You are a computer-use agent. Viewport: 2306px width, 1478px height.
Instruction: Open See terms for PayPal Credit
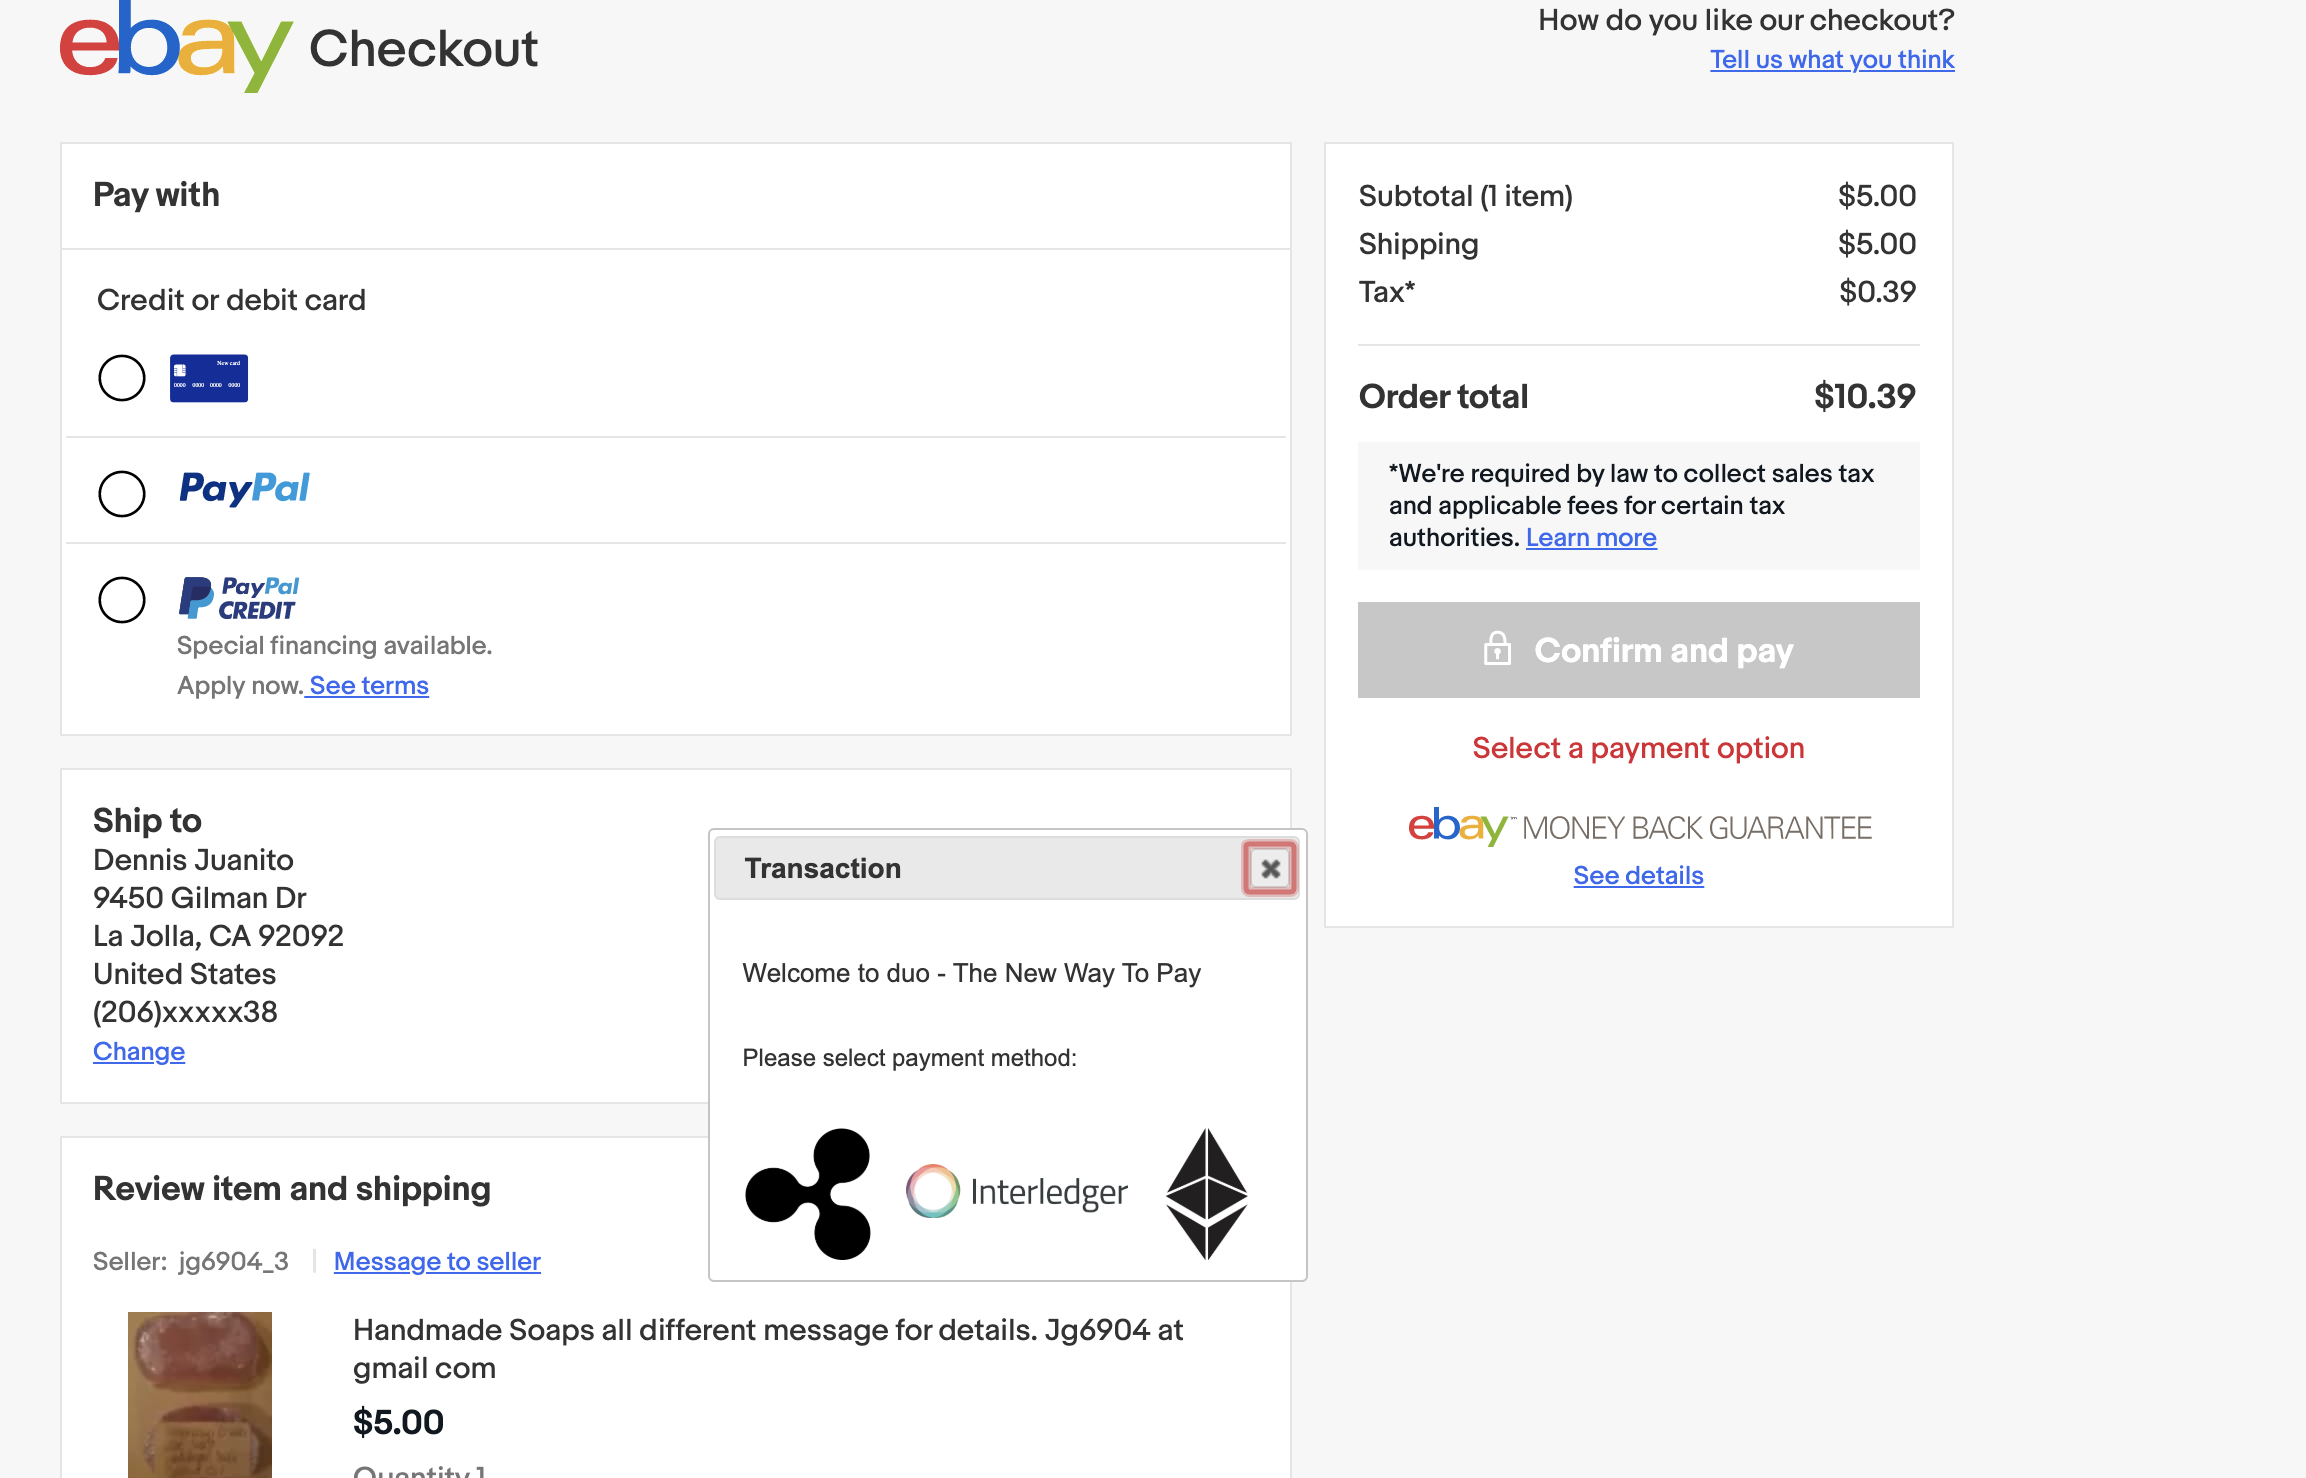[x=368, y=686]
